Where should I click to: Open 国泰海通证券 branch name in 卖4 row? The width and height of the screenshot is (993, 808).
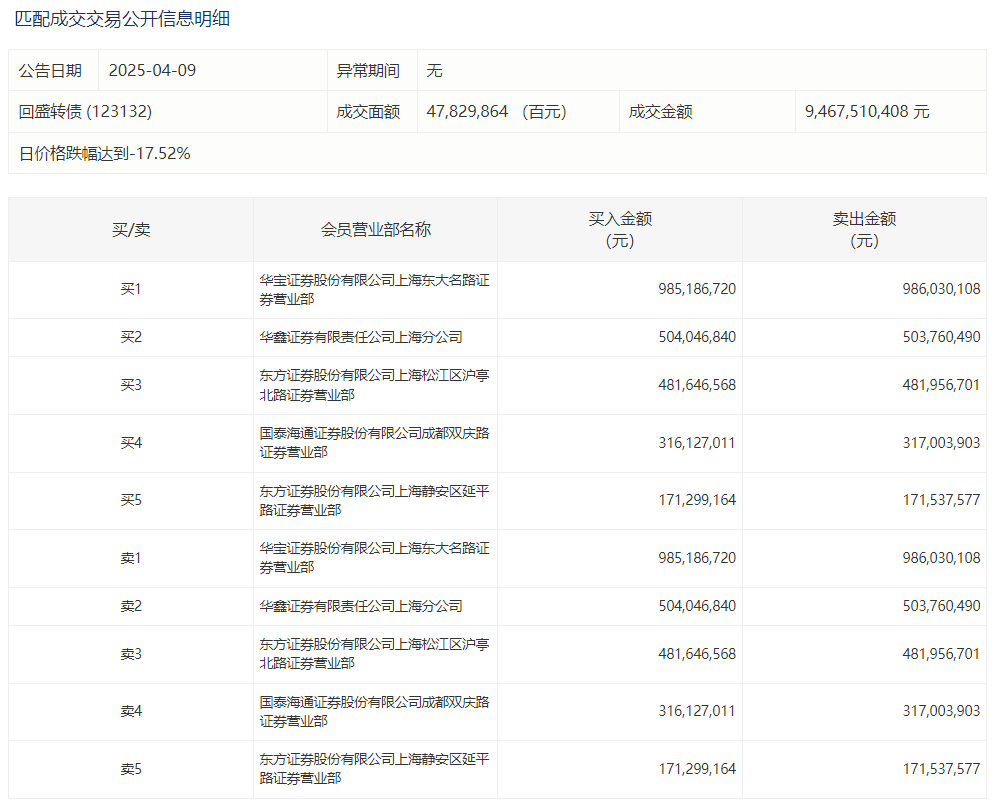tap(374, 711)
